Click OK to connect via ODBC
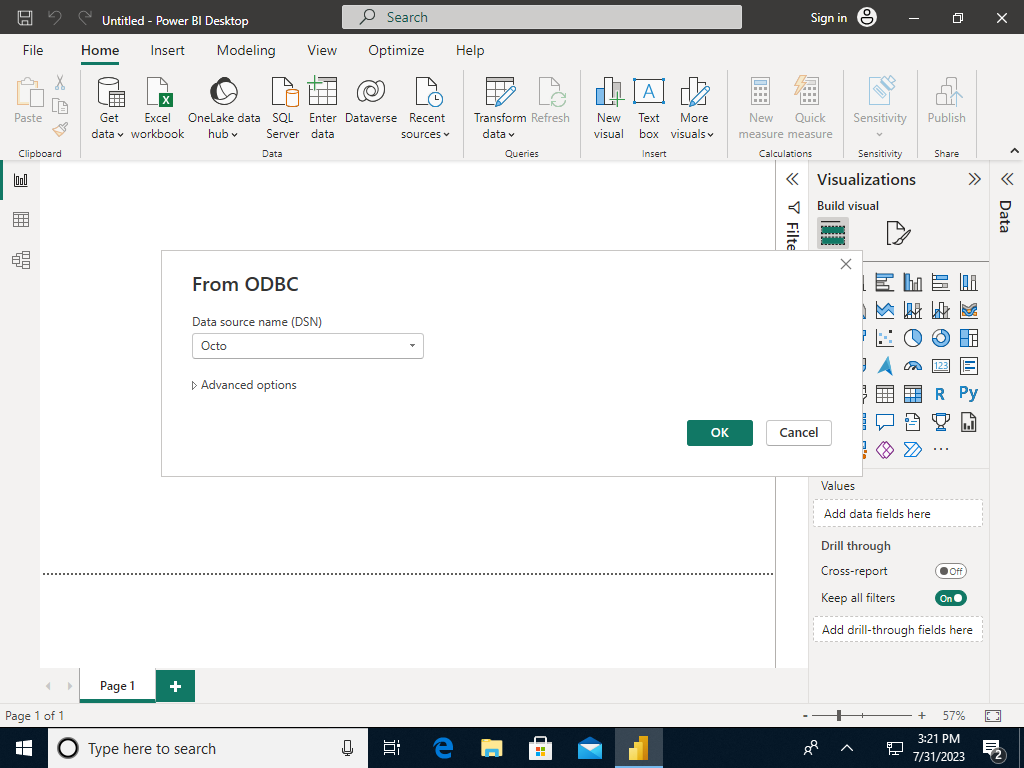Image resolution: width=1024 pixels, height=768 pixels. click(719, 432)
